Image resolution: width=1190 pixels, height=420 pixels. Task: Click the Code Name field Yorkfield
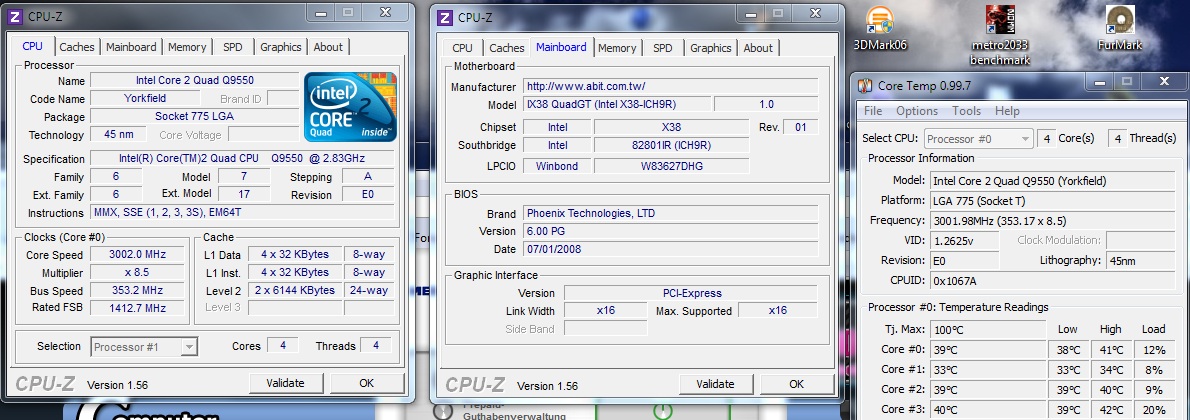(145, 98)
